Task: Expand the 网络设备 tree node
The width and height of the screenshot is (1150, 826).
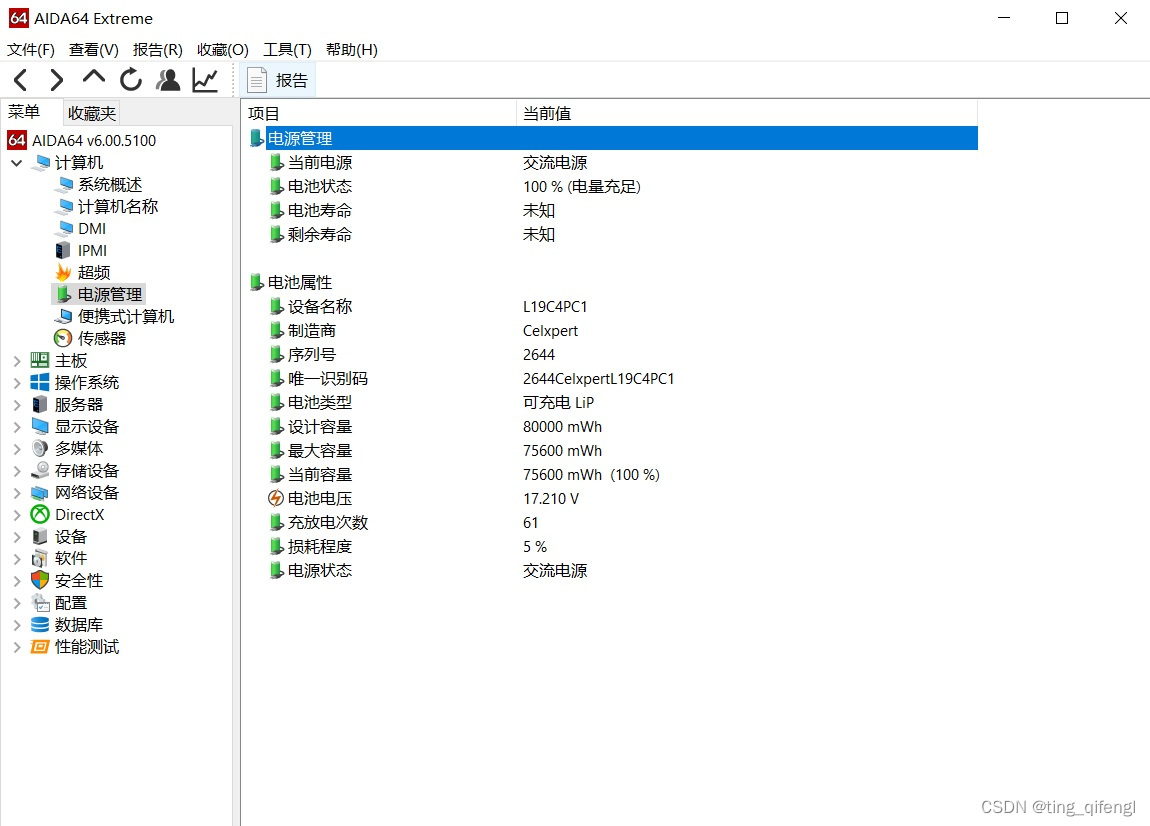Action: (x=16, y=493)
